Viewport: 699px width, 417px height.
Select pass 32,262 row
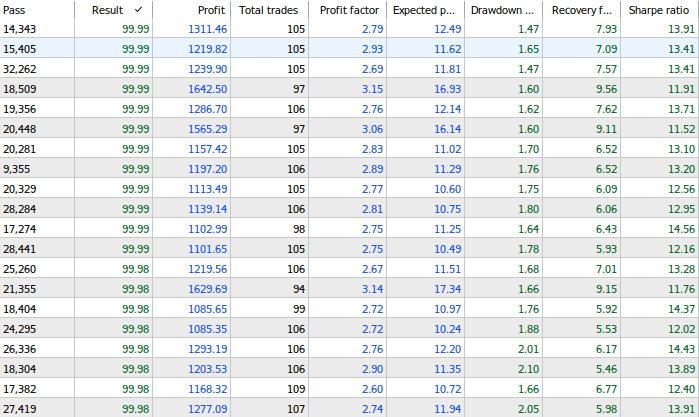coord(350,69)
